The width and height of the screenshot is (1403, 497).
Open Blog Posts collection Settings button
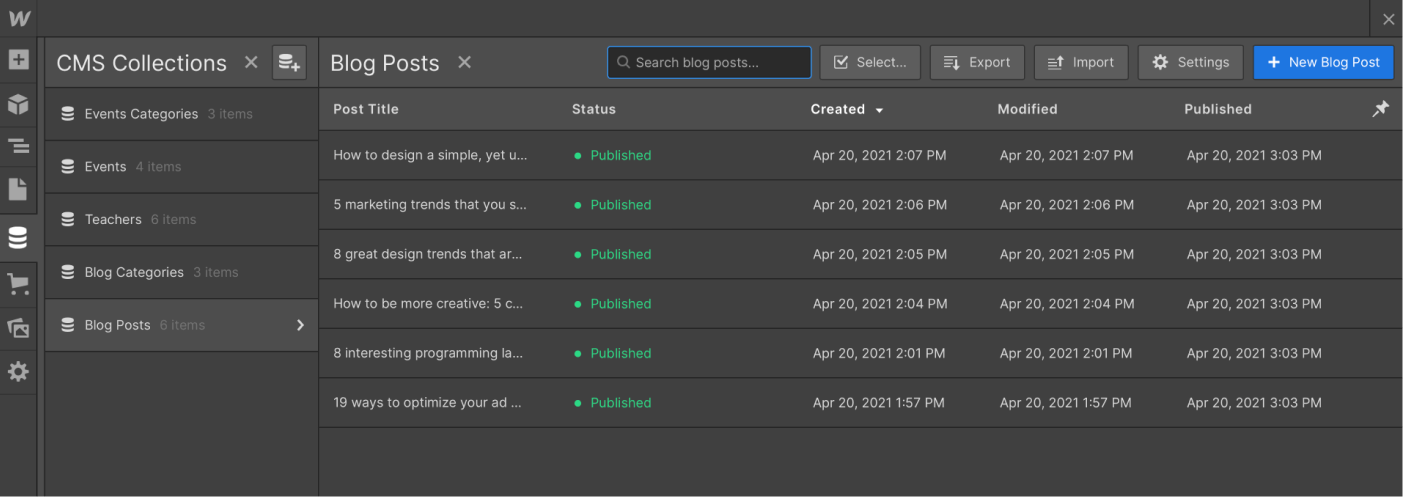[1190, 62]
